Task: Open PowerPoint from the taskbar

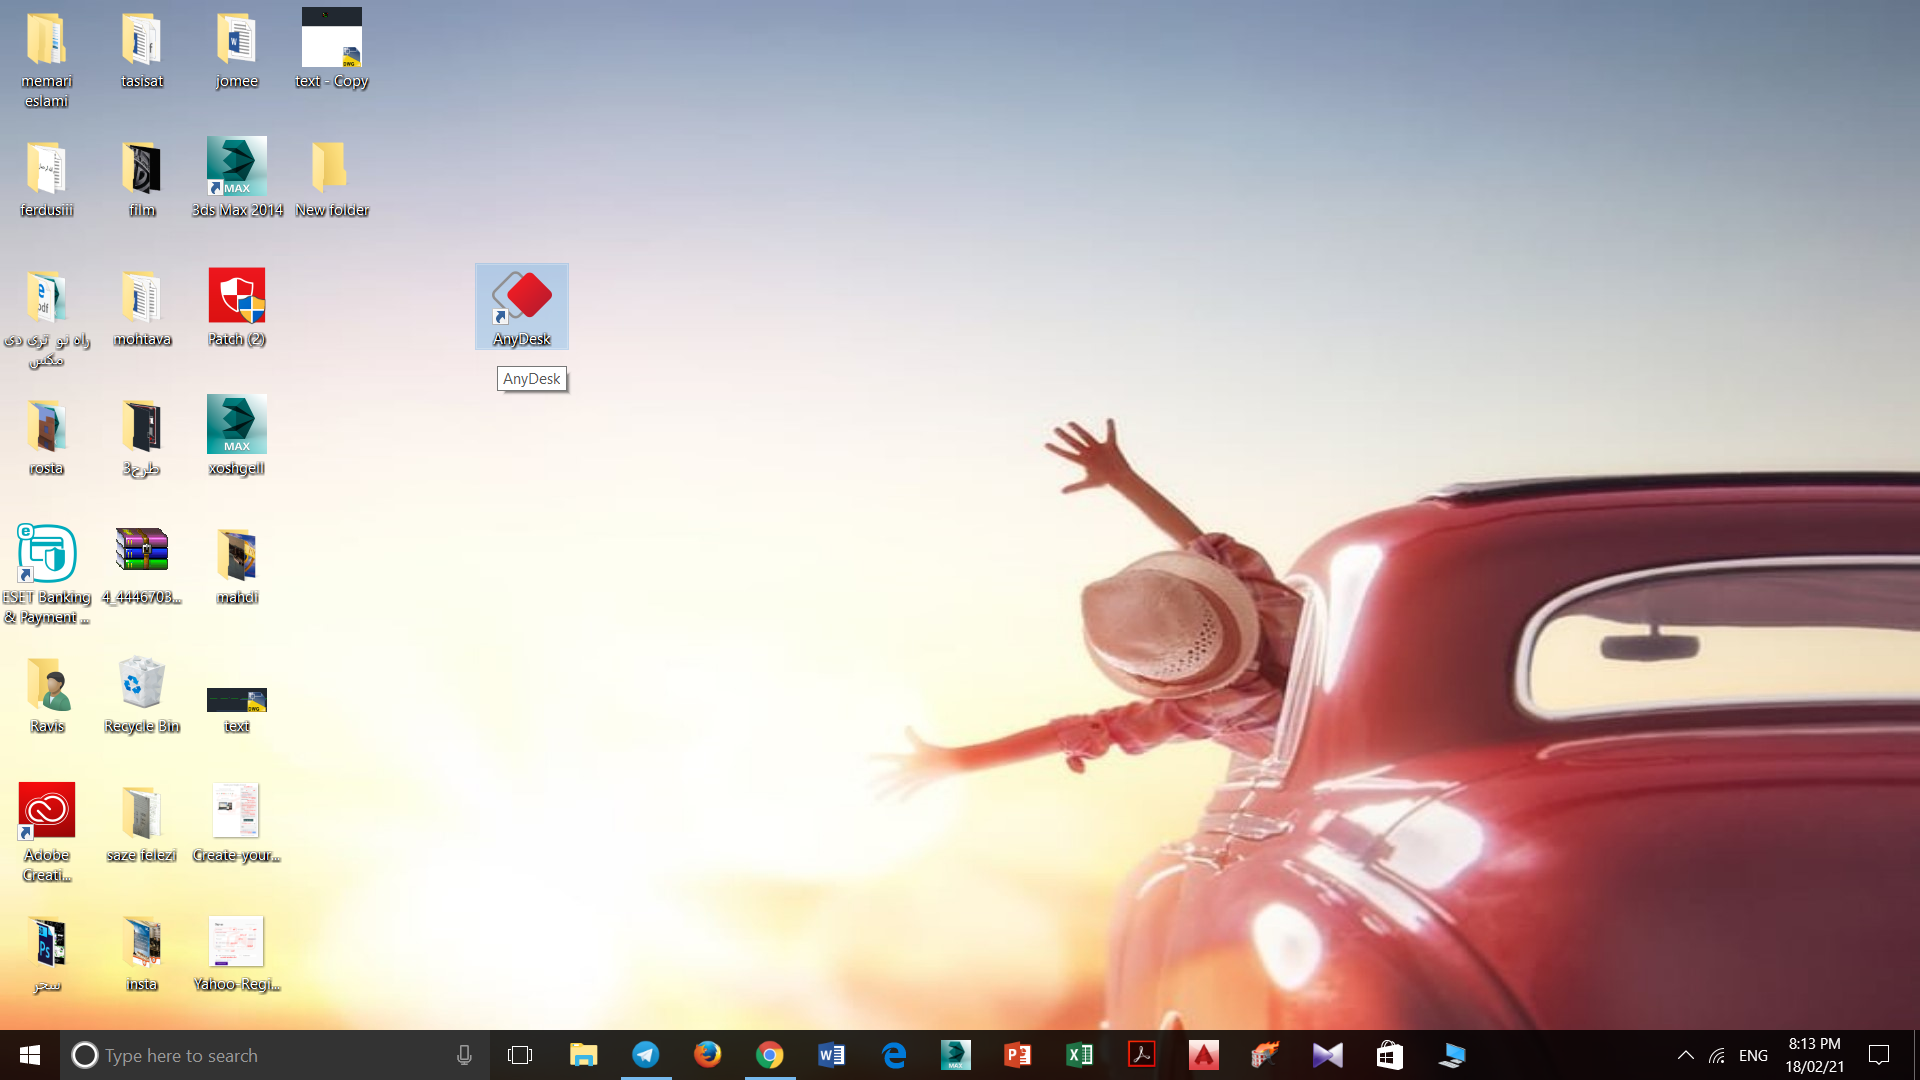Action: pyautogui.click(x=1017, y=1055)
